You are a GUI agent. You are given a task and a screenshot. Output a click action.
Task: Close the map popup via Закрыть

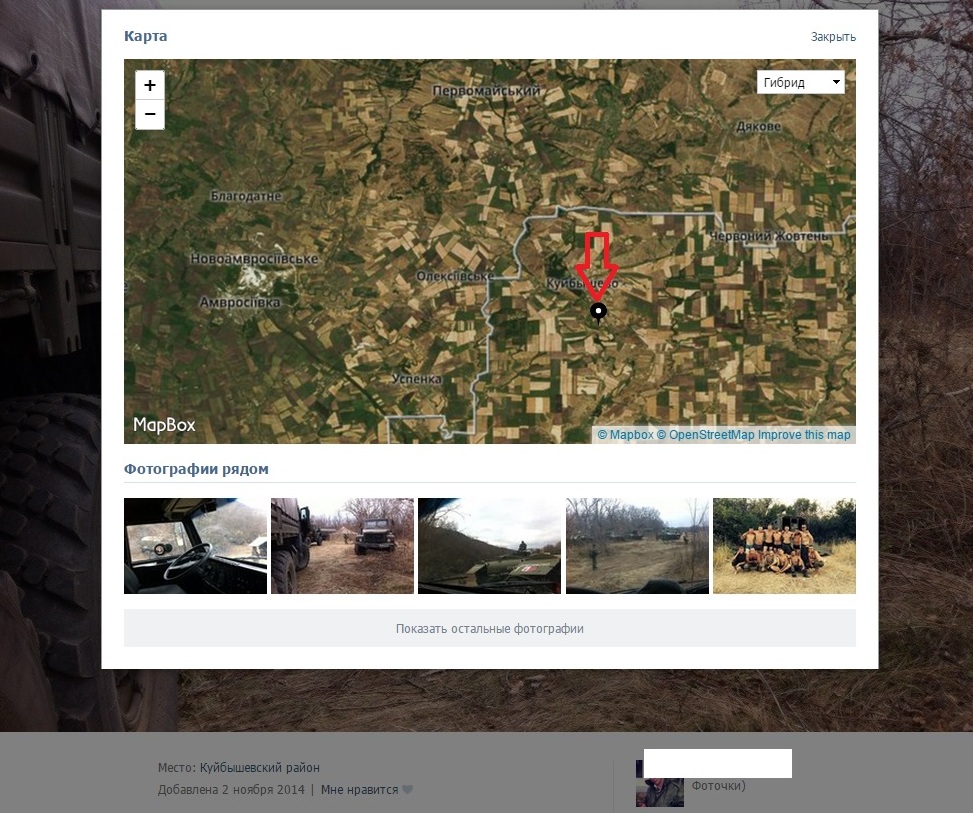833,37
